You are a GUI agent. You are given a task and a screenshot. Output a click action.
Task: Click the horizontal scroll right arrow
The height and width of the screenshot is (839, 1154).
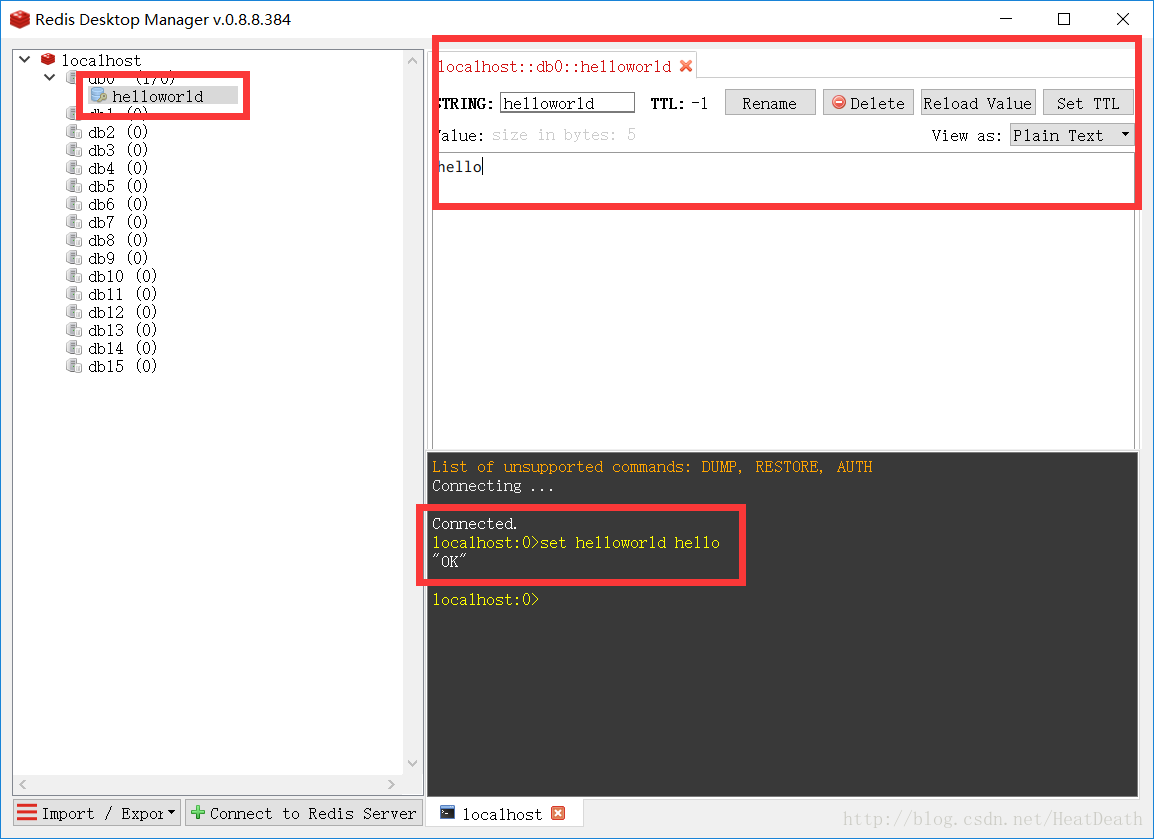(391, 785)
